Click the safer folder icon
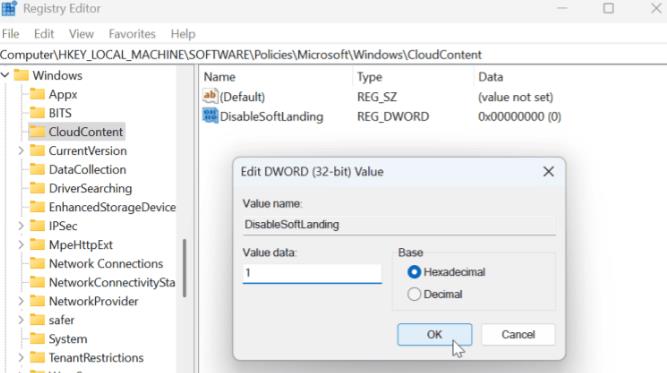 click(37, 320)
